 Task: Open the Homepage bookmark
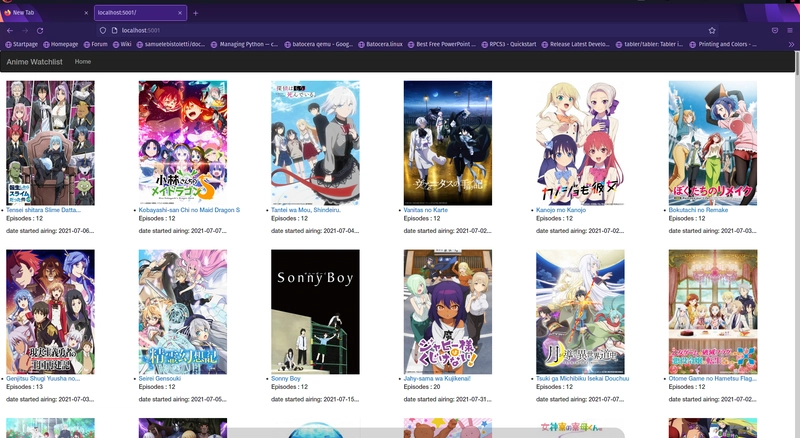[x=61, y=44]
